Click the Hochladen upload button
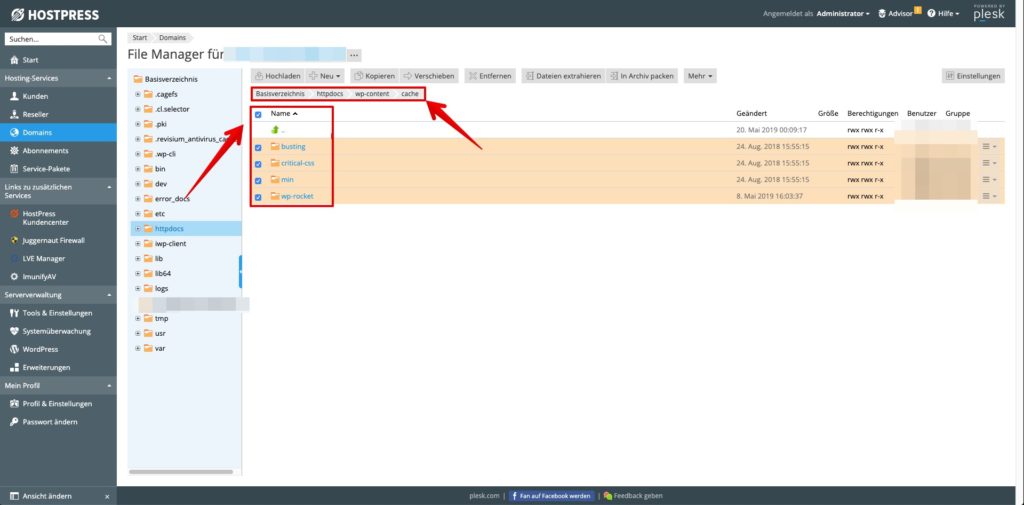 278,76
